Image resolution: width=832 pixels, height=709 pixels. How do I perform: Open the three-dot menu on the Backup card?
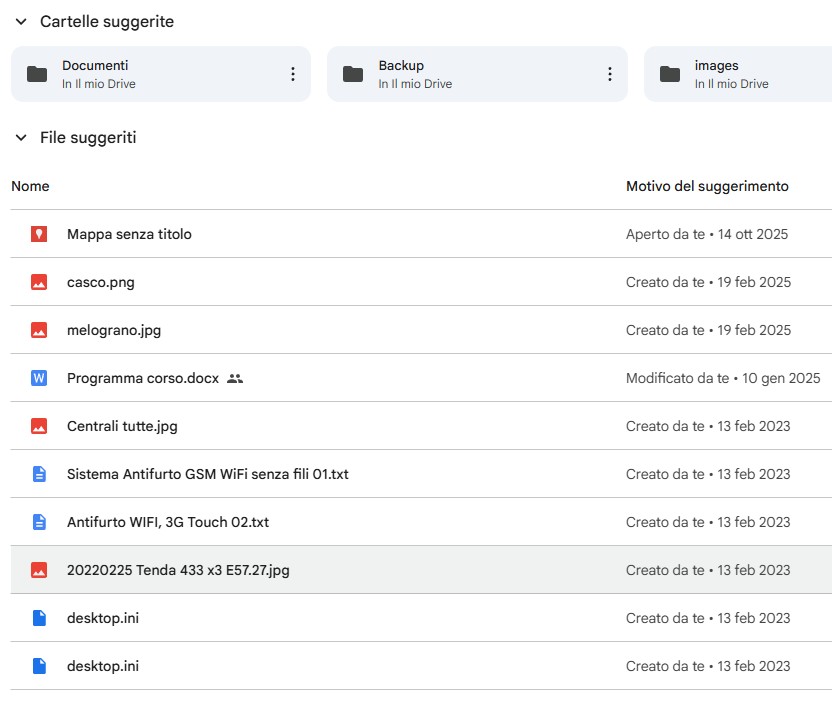coord(609,72)
